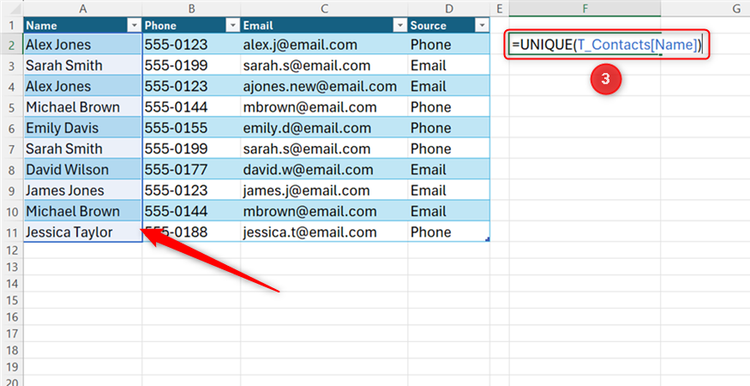Select column F header
750x386 pixels.
[585, 8]
